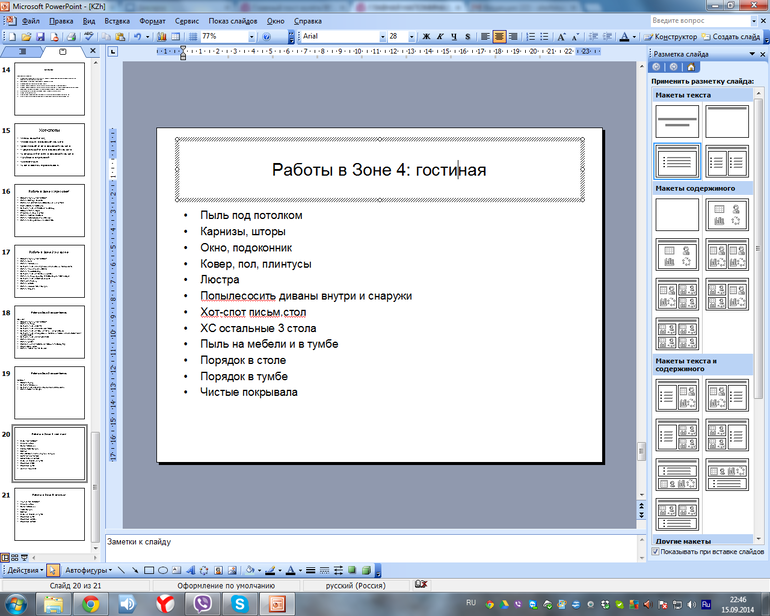Screen dimensions: 770x616
Task: Insert WordArt from the drawing toolbar
Action: (190, 570)
